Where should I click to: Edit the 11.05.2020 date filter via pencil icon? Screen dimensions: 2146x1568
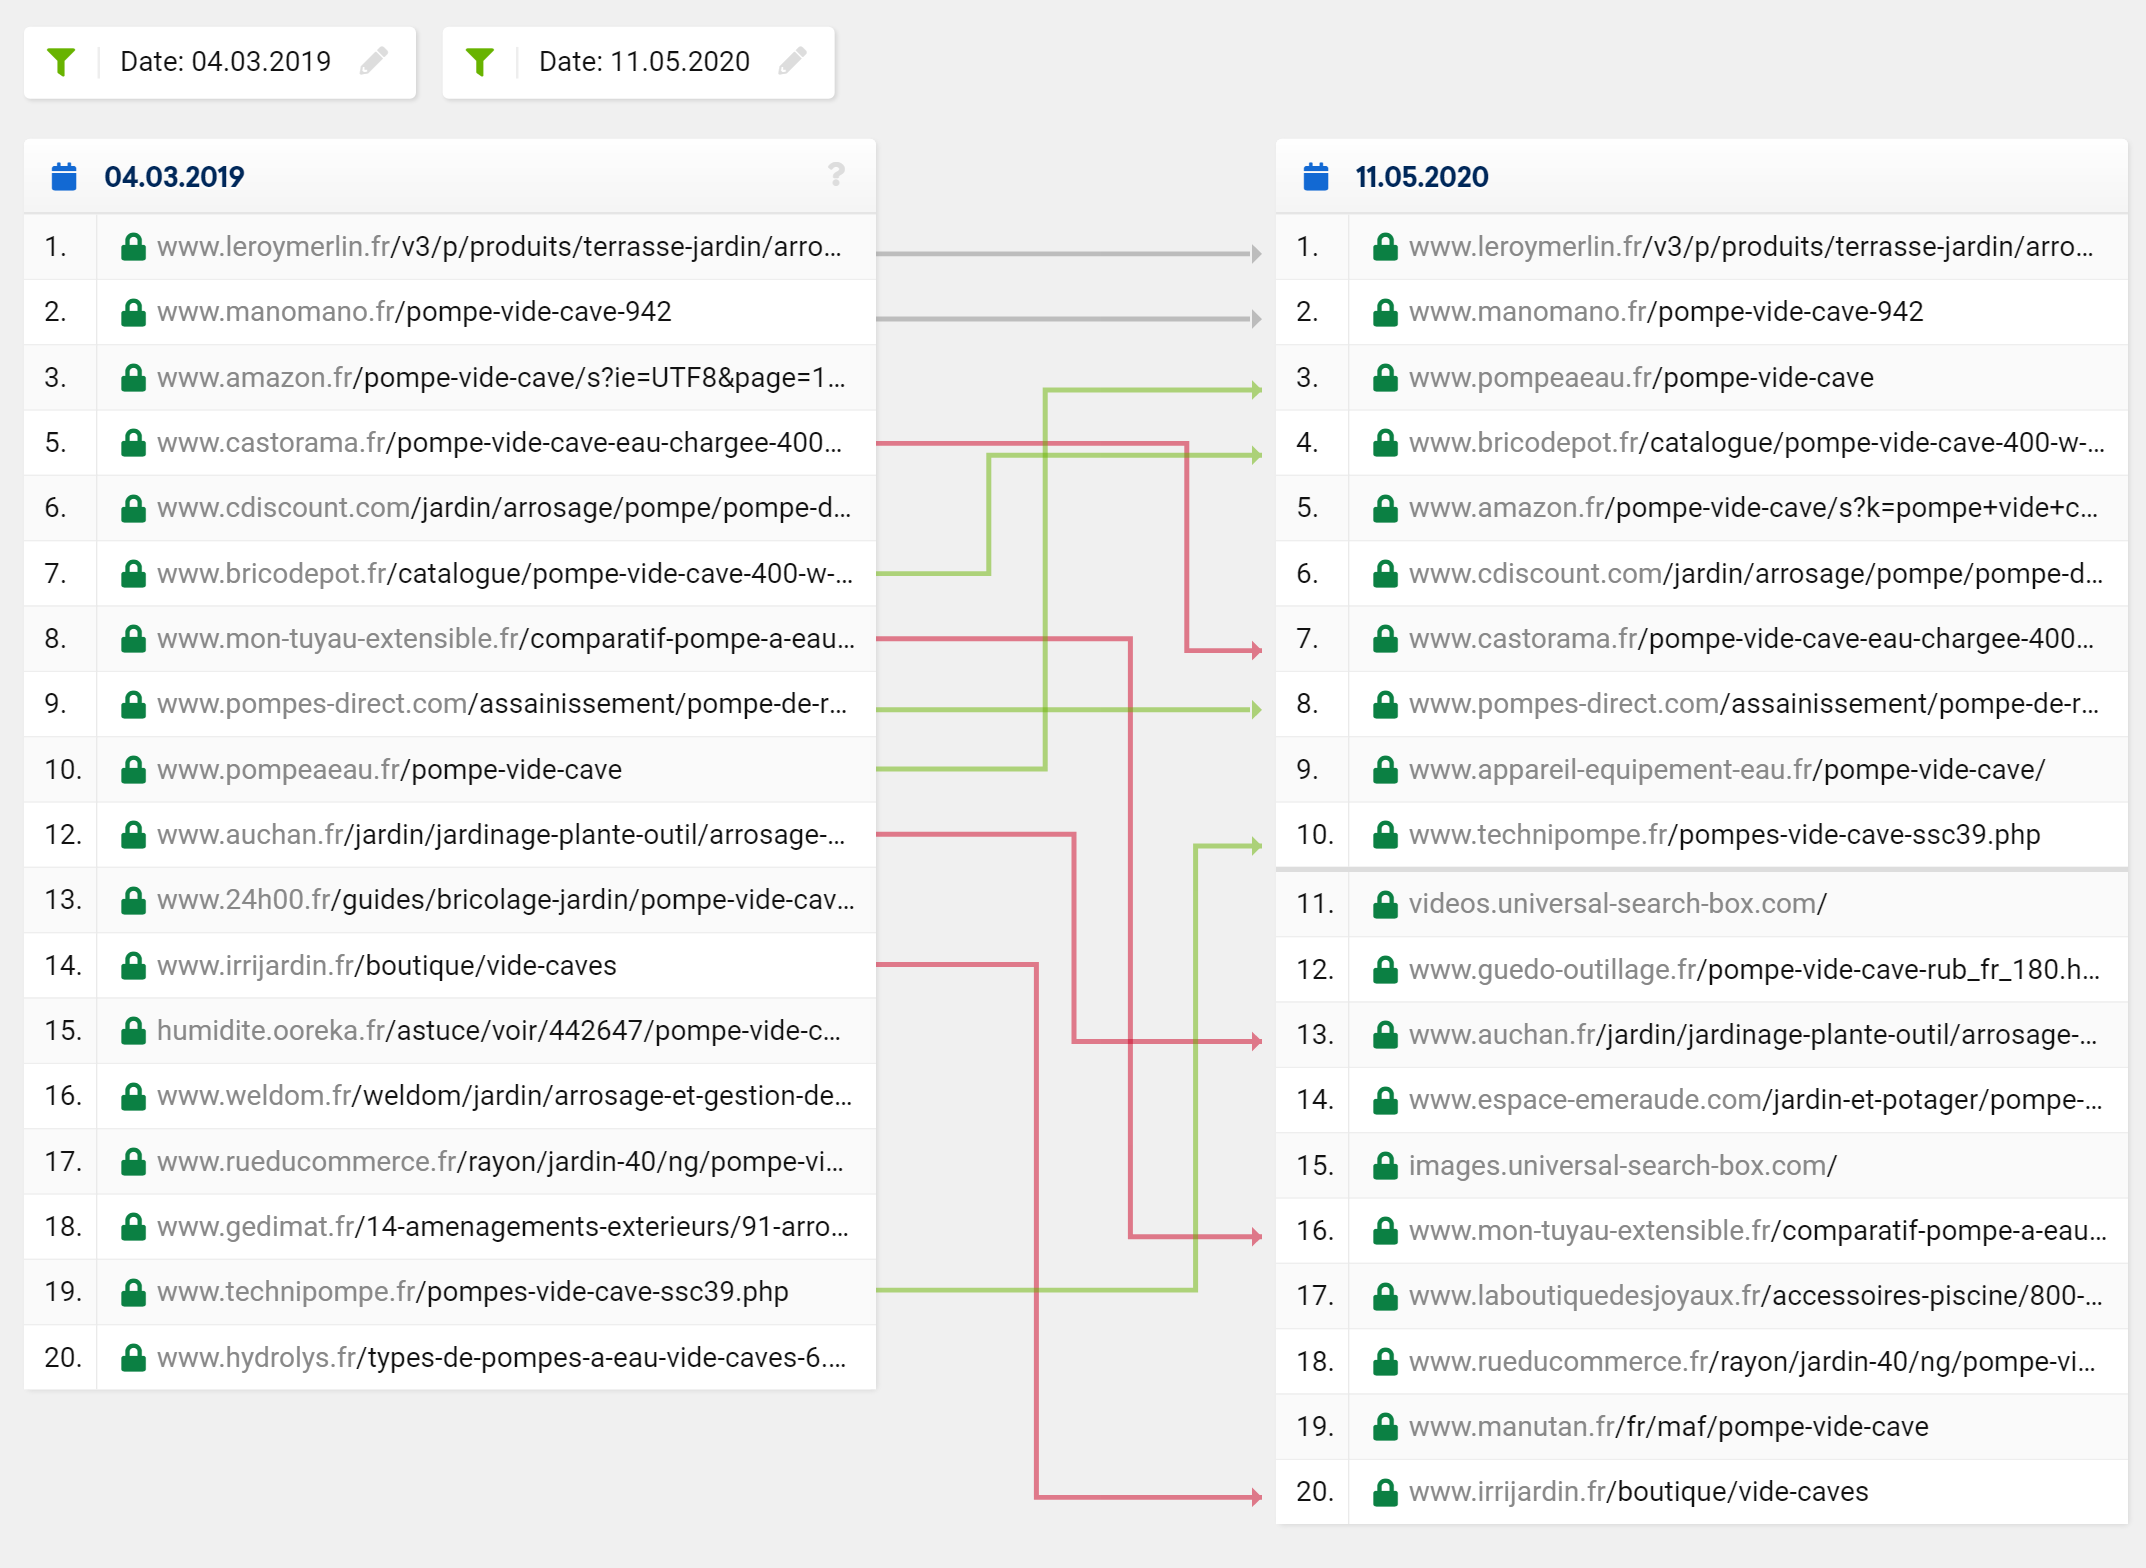click(x=792, y=61)
